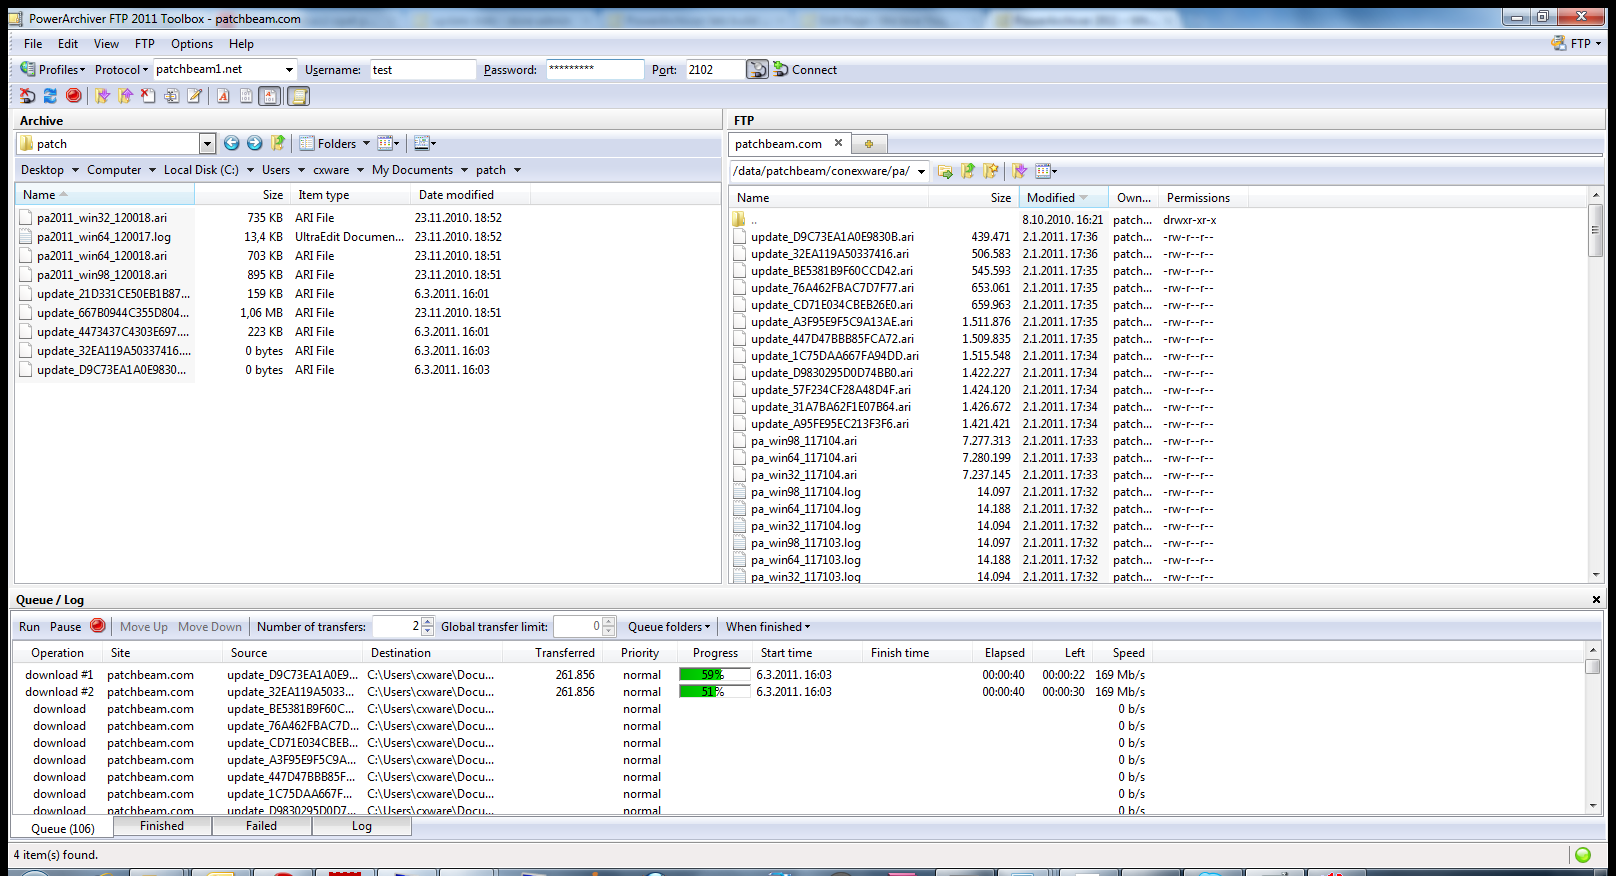Image resolution: width=1616 pixels, height=876 pixels.
Task: Close the patchbeam.com FTP tab
Action: point(838,143)
